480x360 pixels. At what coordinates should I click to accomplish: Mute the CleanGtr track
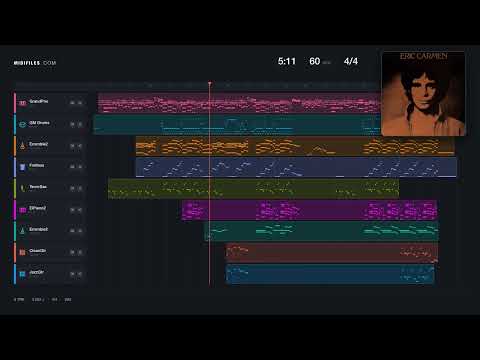(x=72, y=252)
